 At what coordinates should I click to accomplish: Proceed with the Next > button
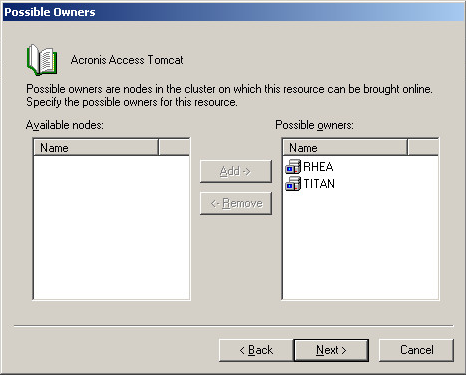pos(331,350)
